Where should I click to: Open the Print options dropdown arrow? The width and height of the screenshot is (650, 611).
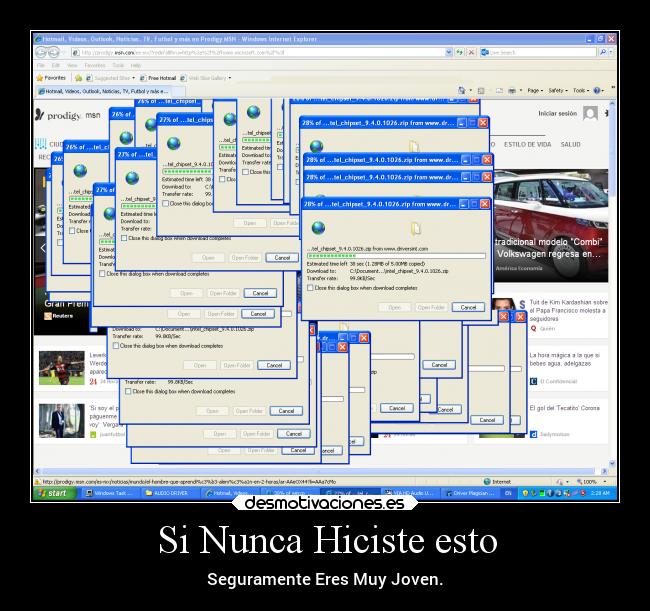pyautogui.click(x=521, y=90)
